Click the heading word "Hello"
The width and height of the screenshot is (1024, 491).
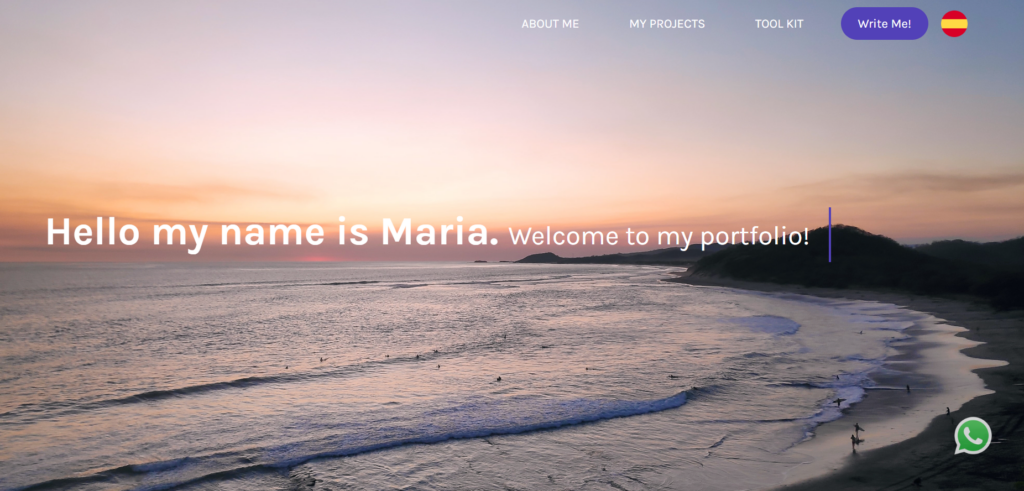click(x=93, y=232)
